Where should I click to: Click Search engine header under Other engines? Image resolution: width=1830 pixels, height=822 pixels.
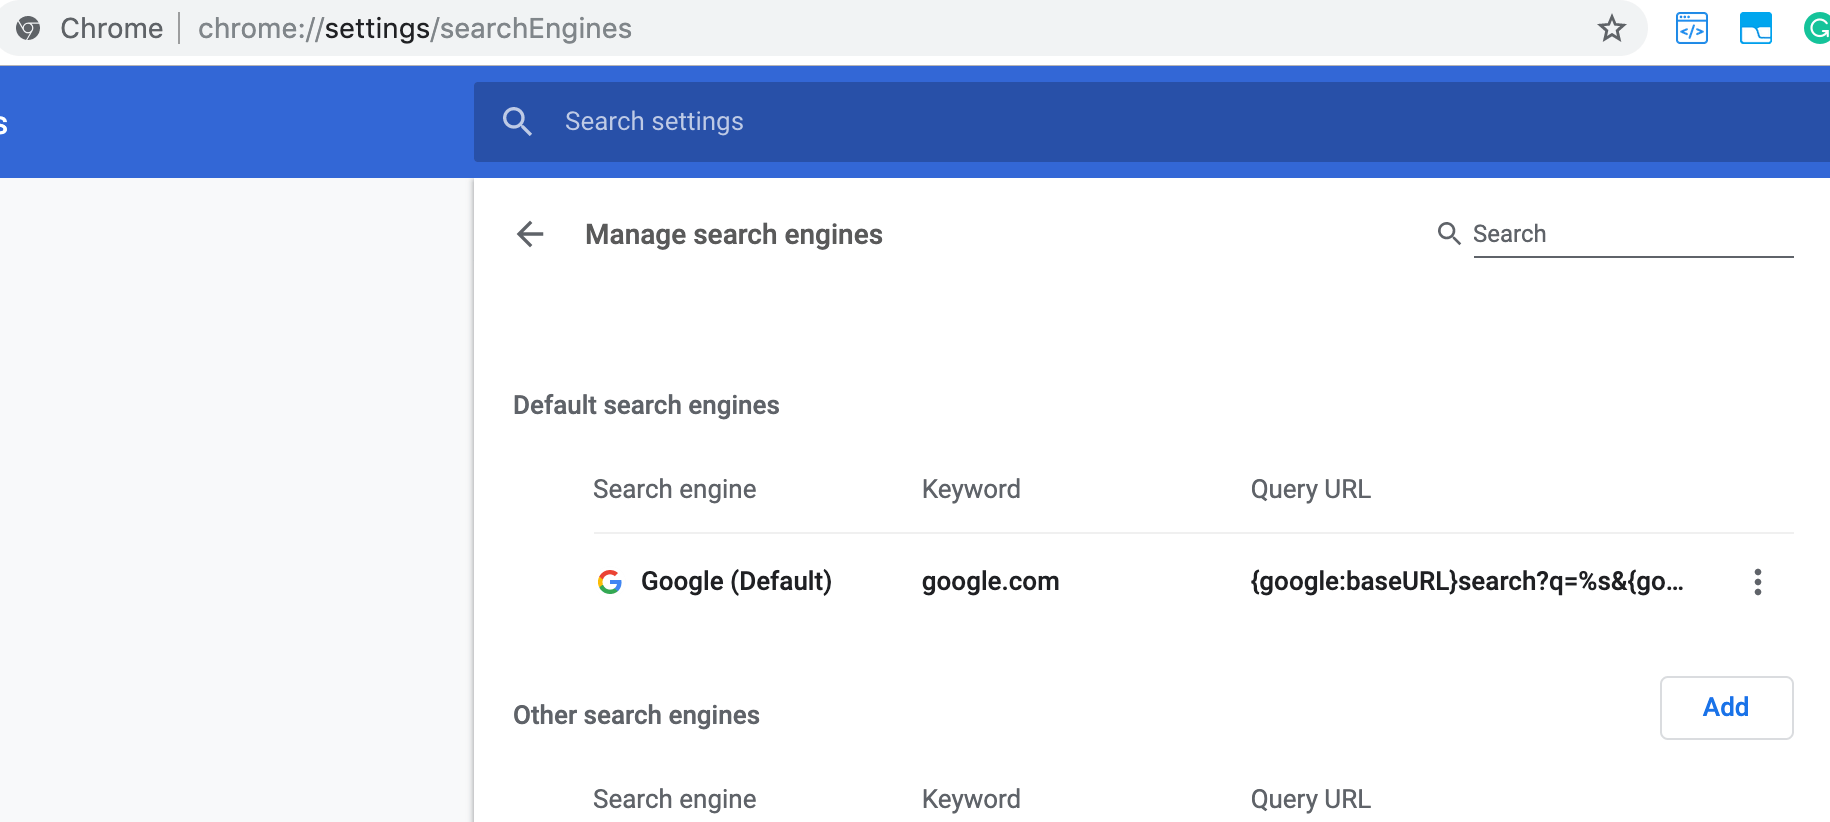click(674, 799)
